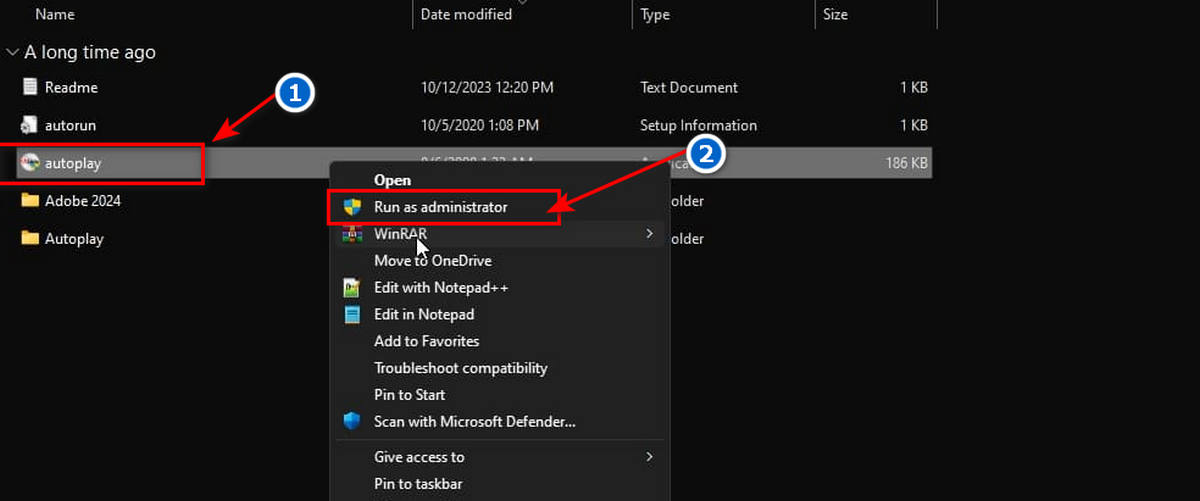Image resolution: width=1200 pixels, height=501 pixels.
Task: Select the autorun setup information file icon
Action: coord(30,125)
